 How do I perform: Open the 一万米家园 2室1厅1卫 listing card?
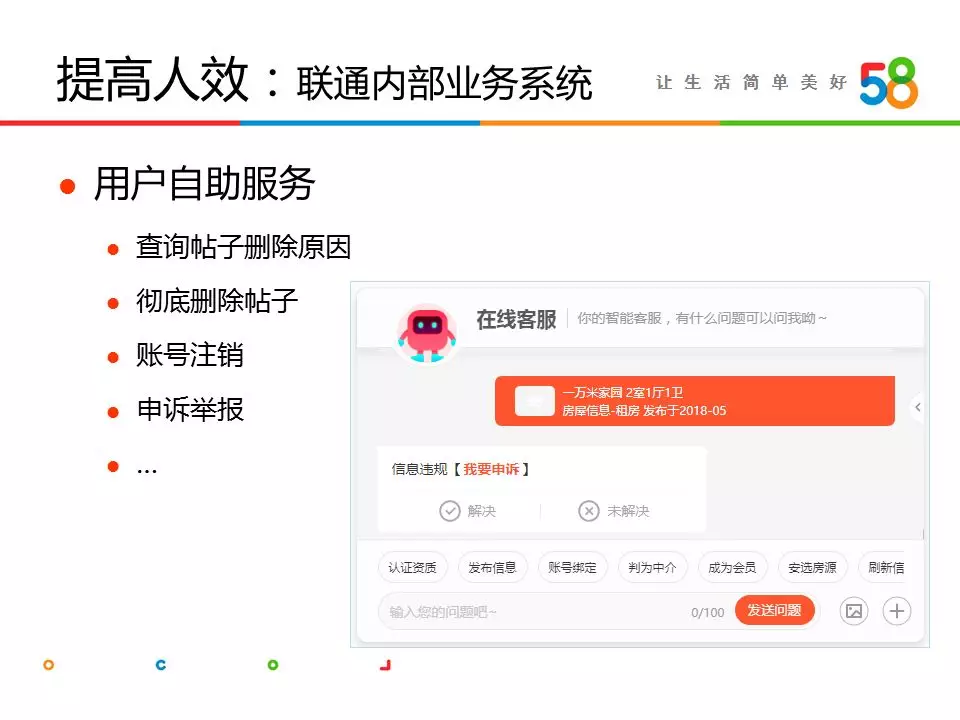tap(695, 401)
